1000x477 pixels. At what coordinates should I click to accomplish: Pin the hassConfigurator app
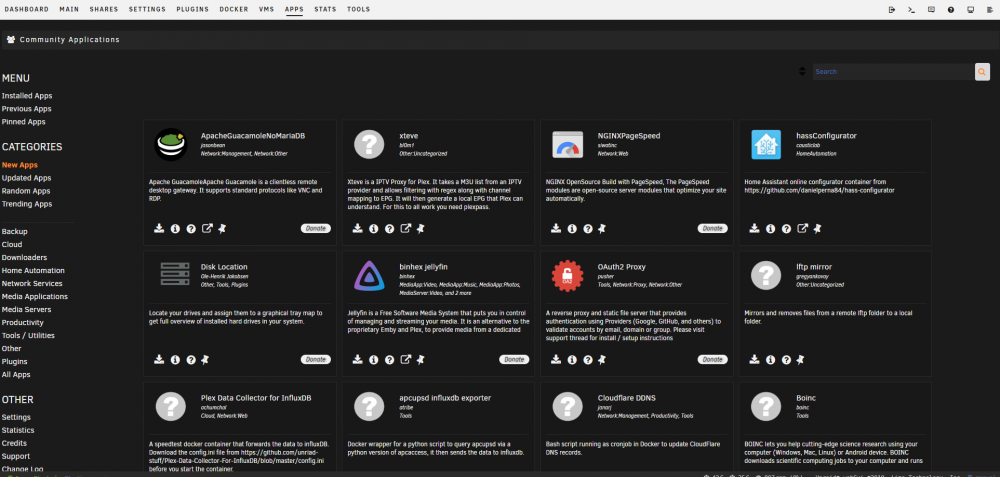tap(818, 228)
